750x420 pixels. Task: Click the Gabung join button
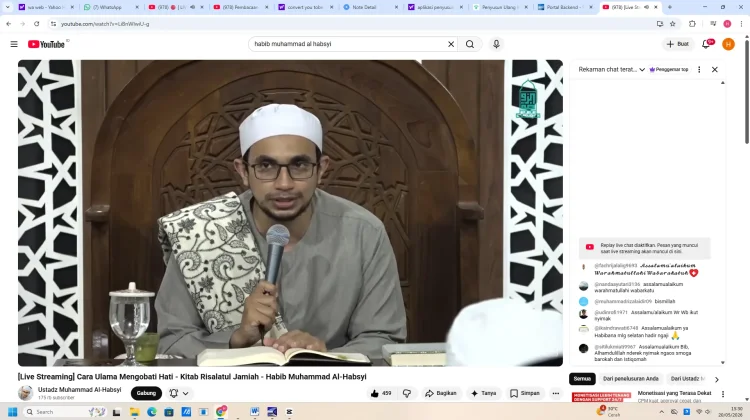(x=146, y=393)
